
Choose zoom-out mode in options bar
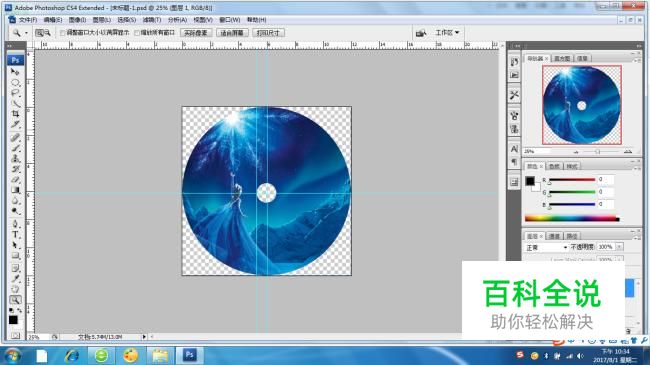click(x=48, y=33)
